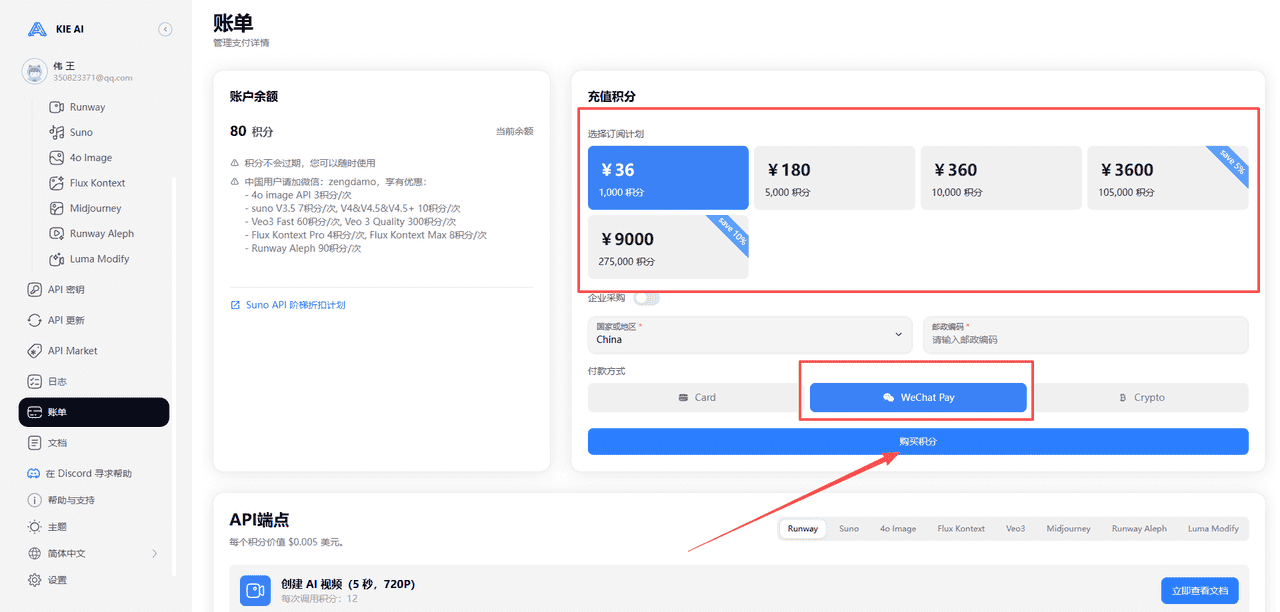Open Midjourney via its sidebar icon
The image size is (1280, 612).
(57, 208)
